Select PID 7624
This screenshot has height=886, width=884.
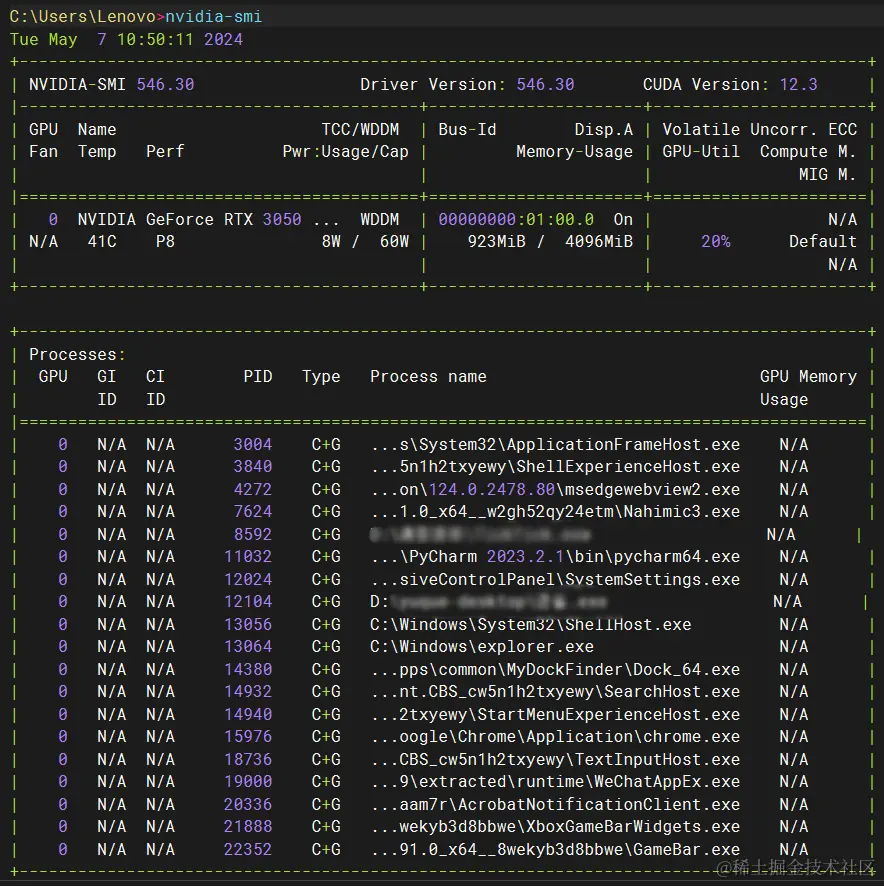click(x=253, y=512)
